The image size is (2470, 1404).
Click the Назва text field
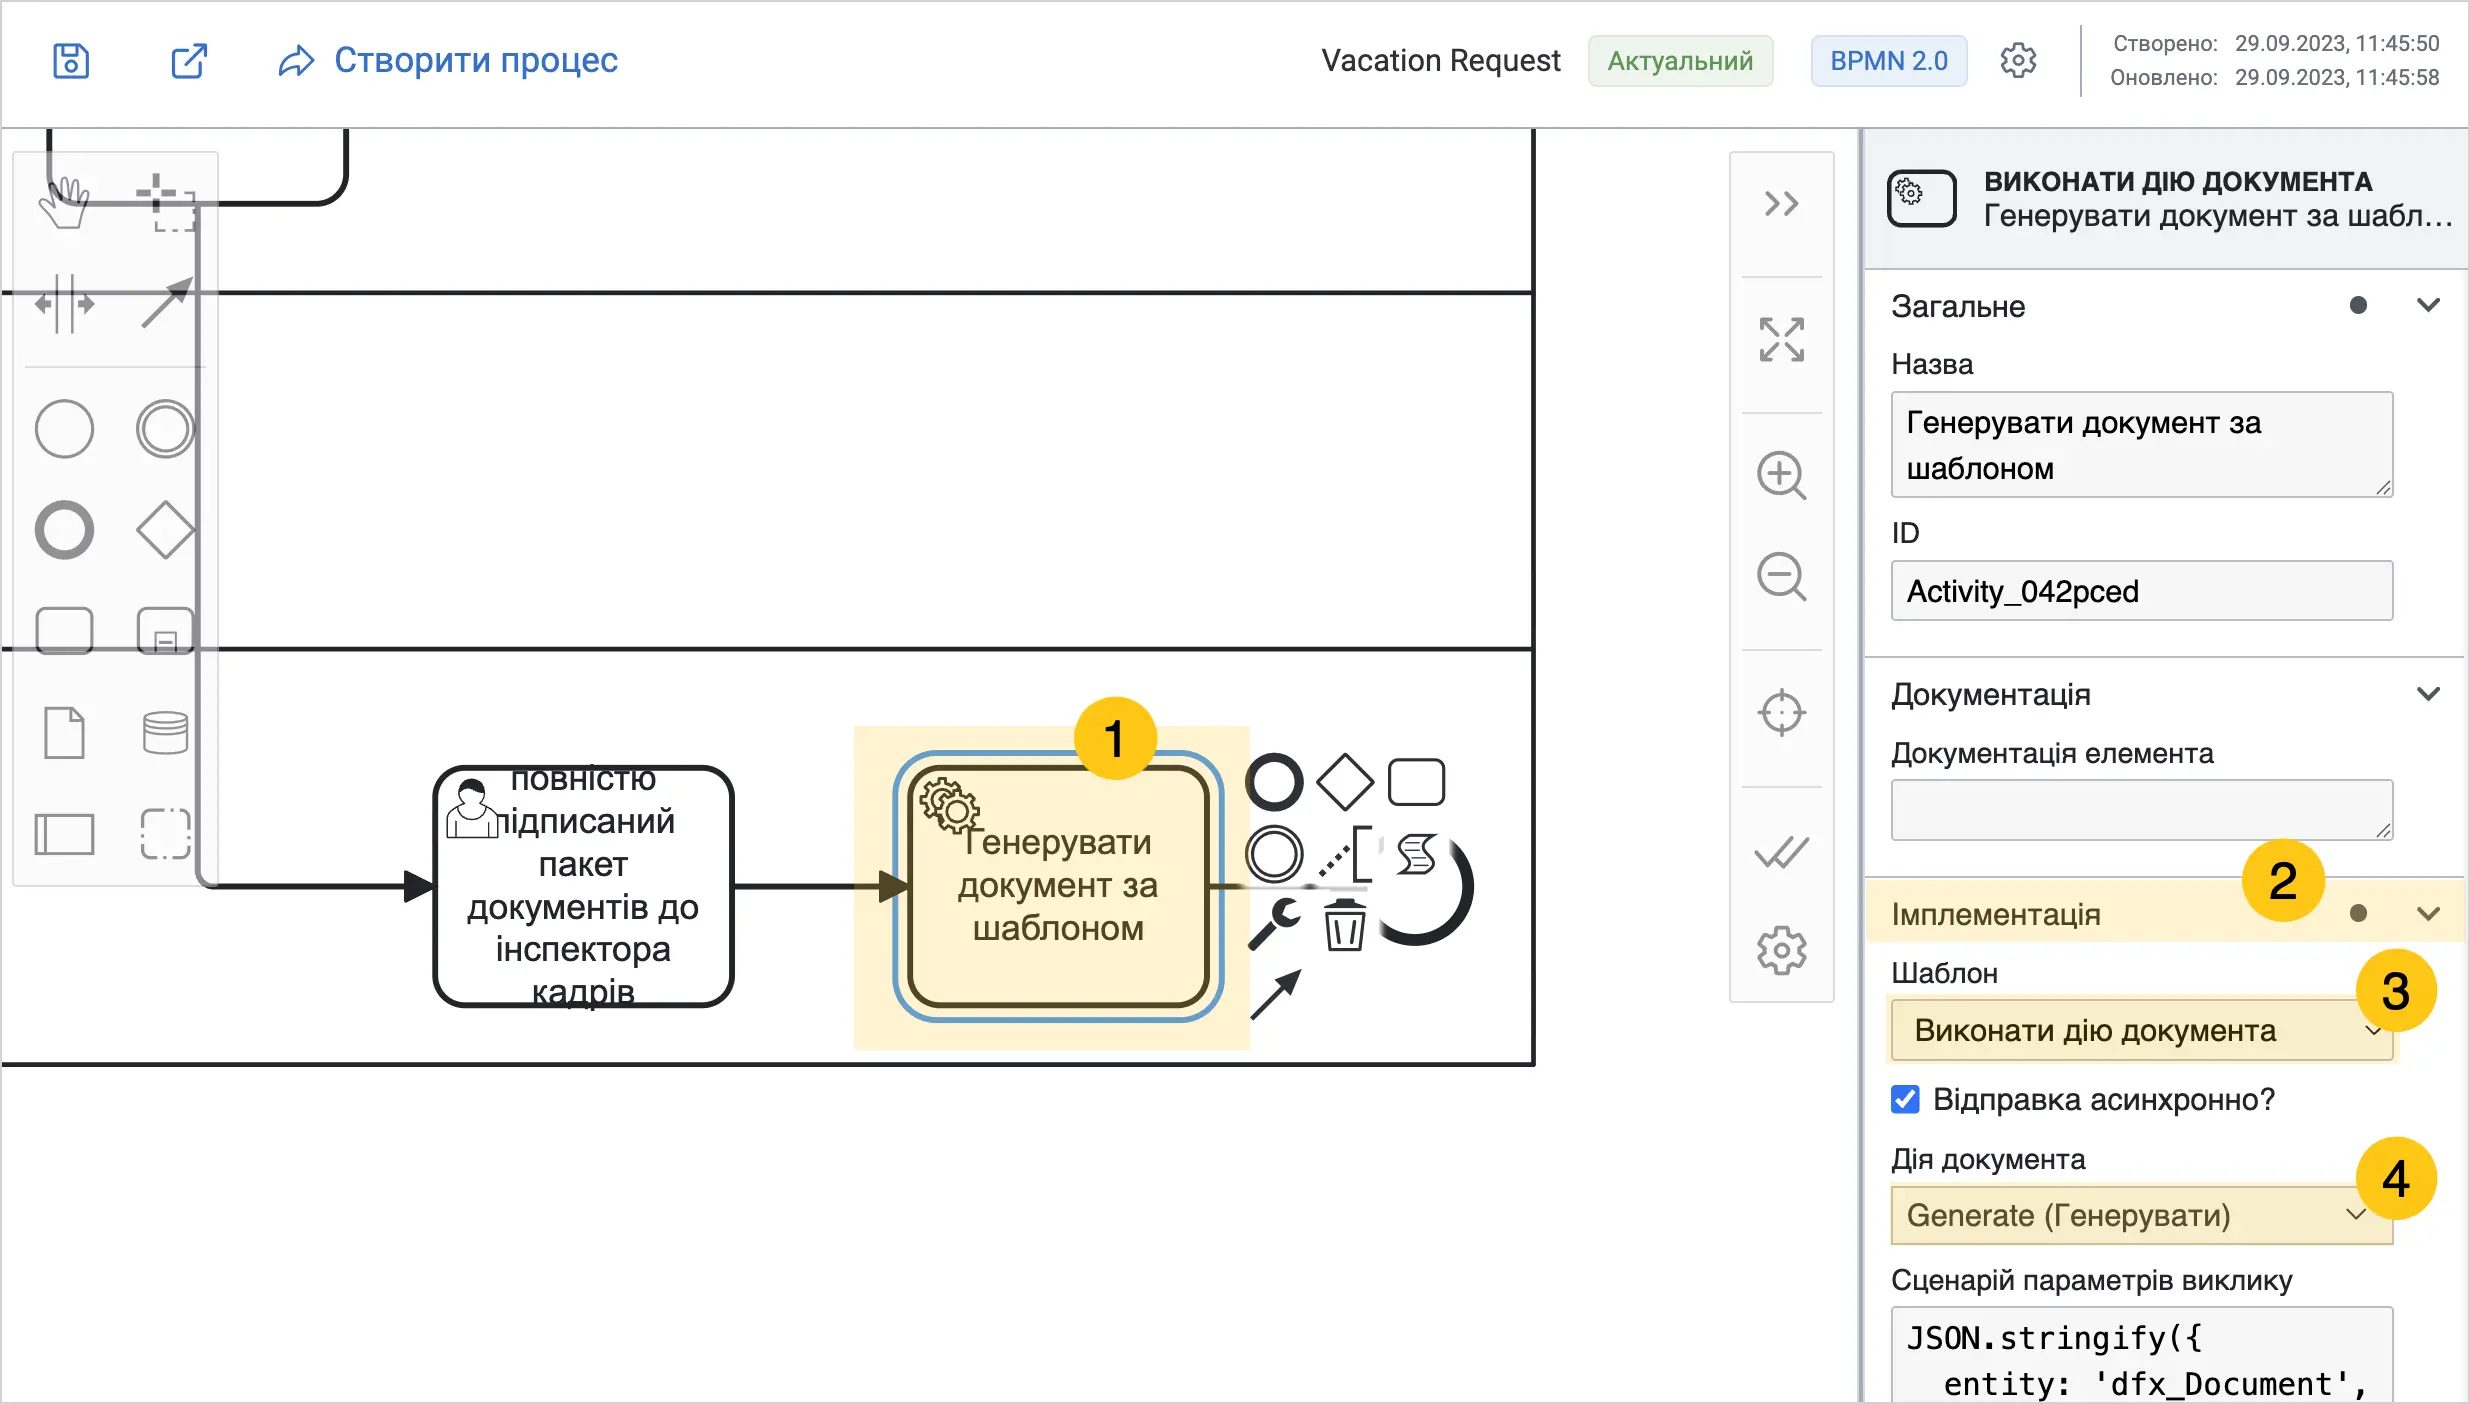click(2141, 444)
